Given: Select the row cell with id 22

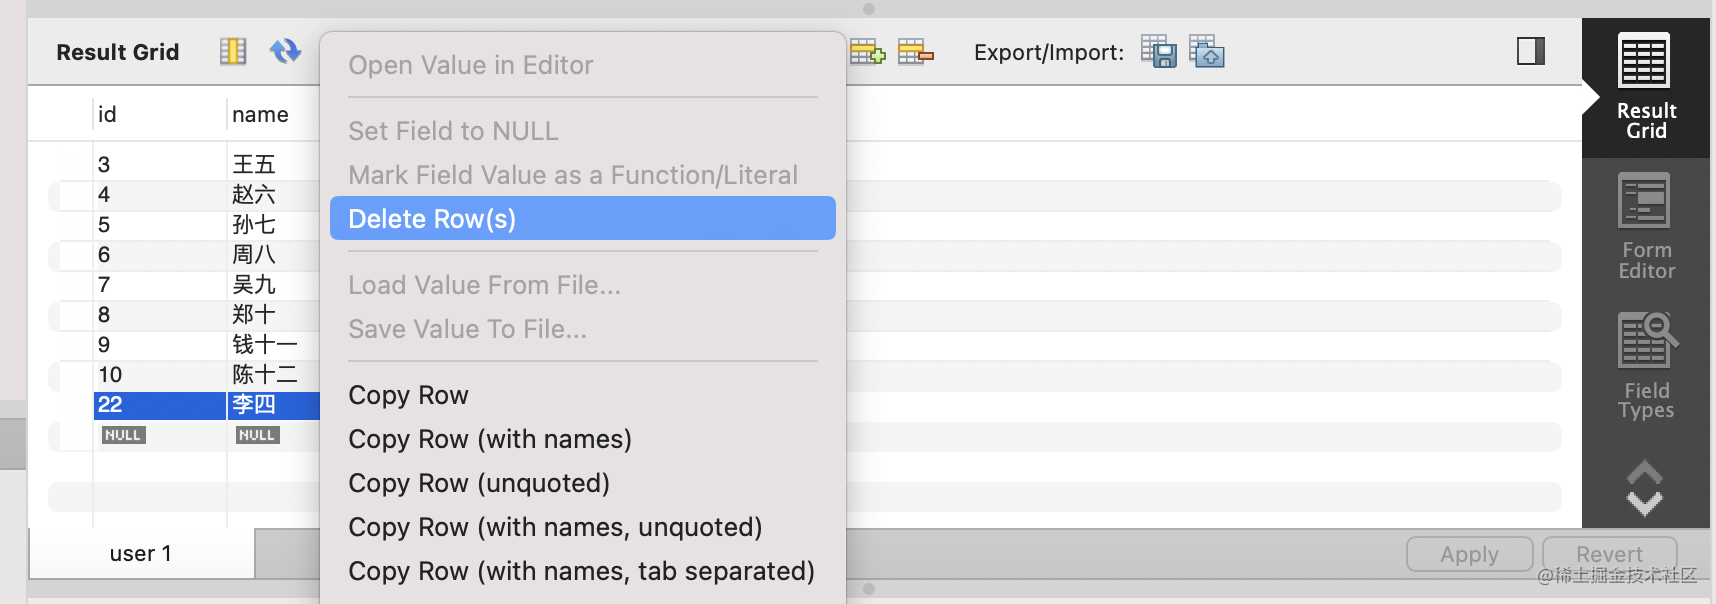Looking at the screenshot, I should (158, 405).
